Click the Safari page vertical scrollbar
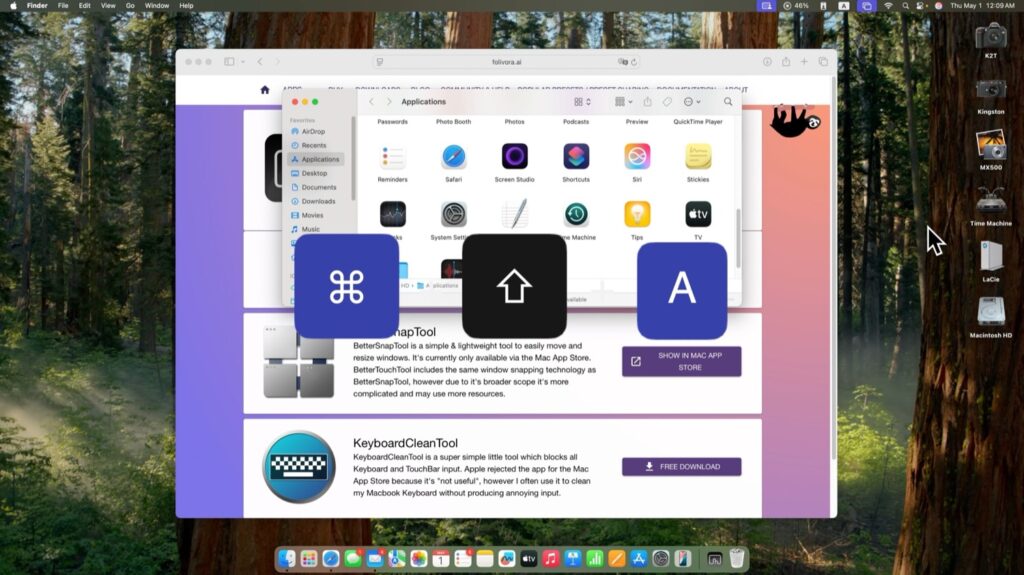The image size is (1024, 575). (x=833, y=268)
